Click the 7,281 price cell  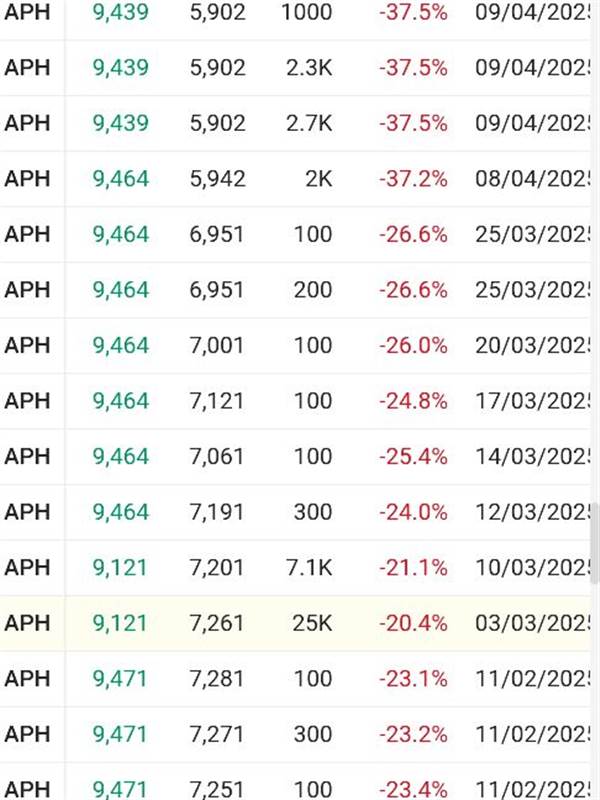[x=217, y=679]
